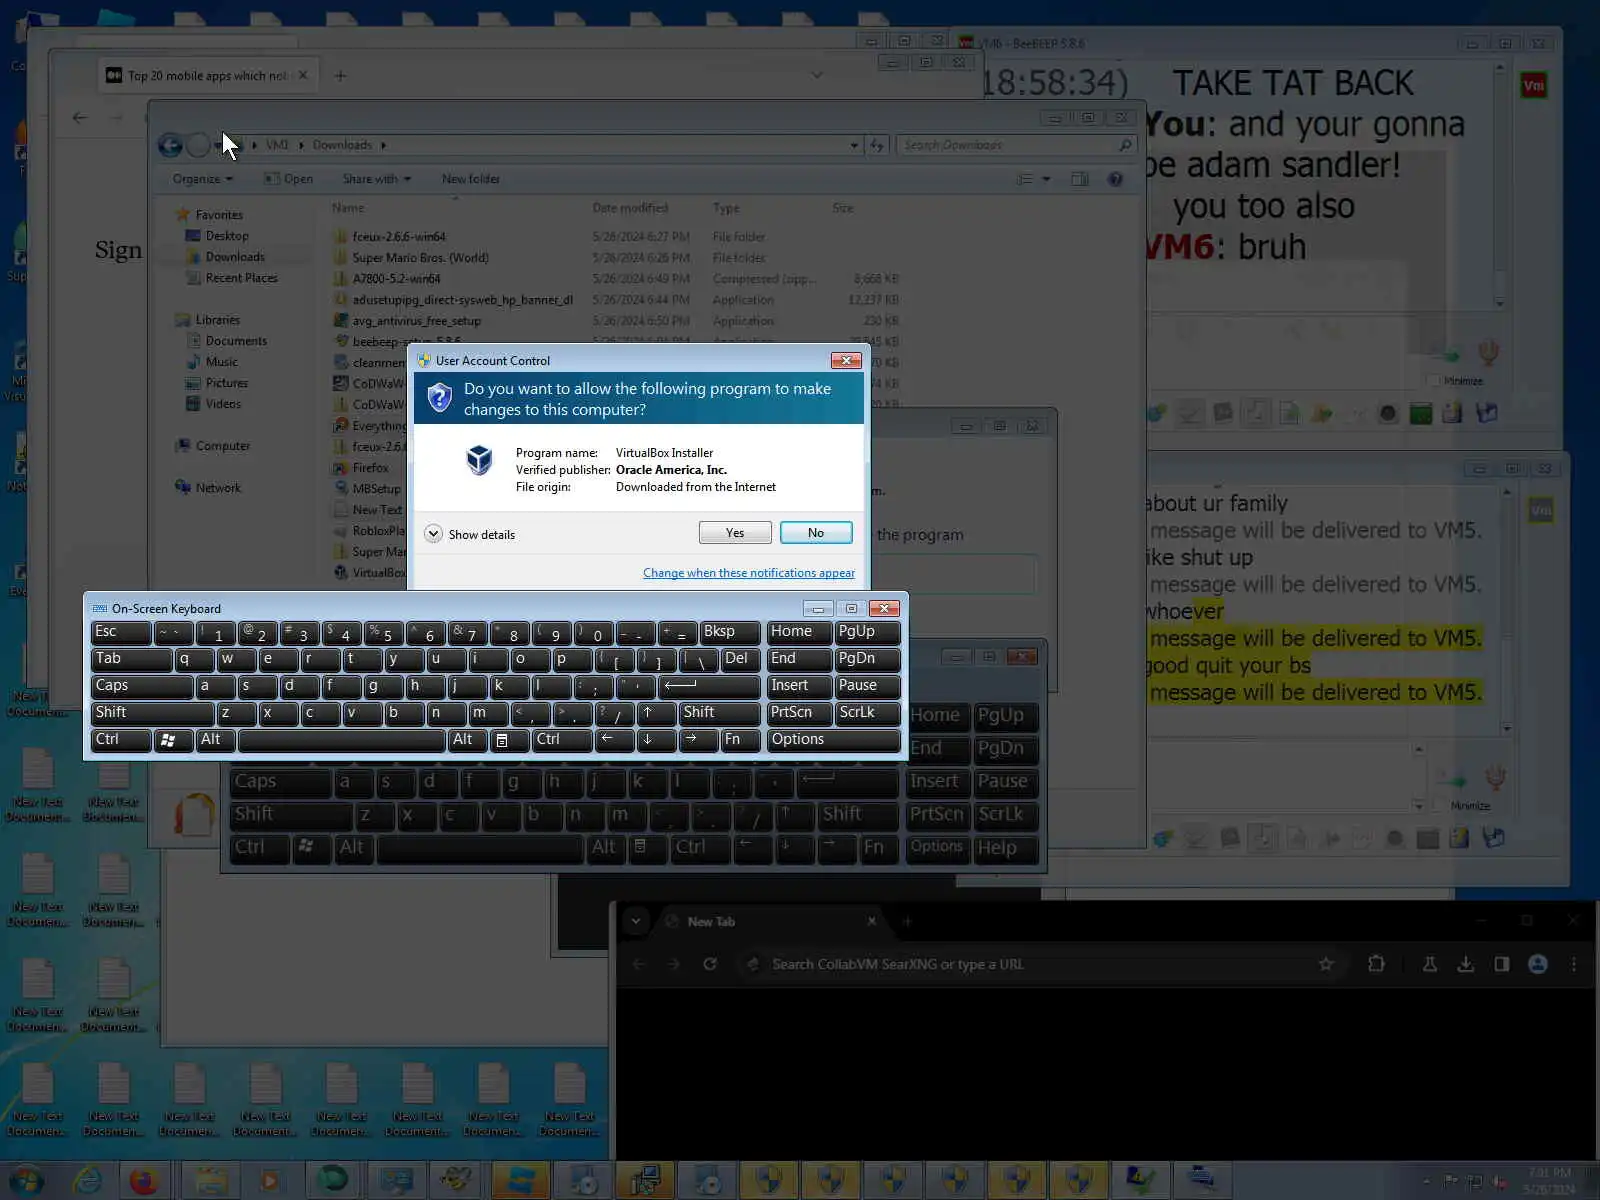
Task: Launch Internet Explorer from the taskbar
Action: pos(88,1180)
